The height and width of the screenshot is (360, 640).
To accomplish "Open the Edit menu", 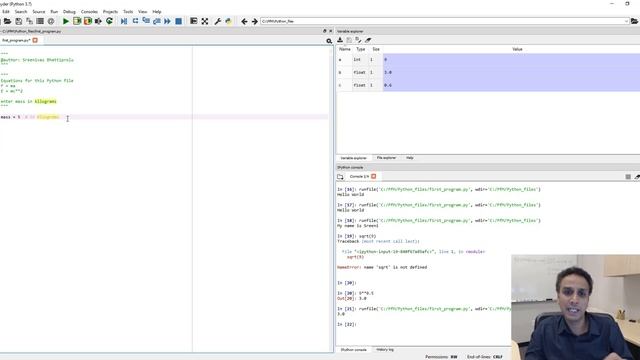I will pos(6,12).
